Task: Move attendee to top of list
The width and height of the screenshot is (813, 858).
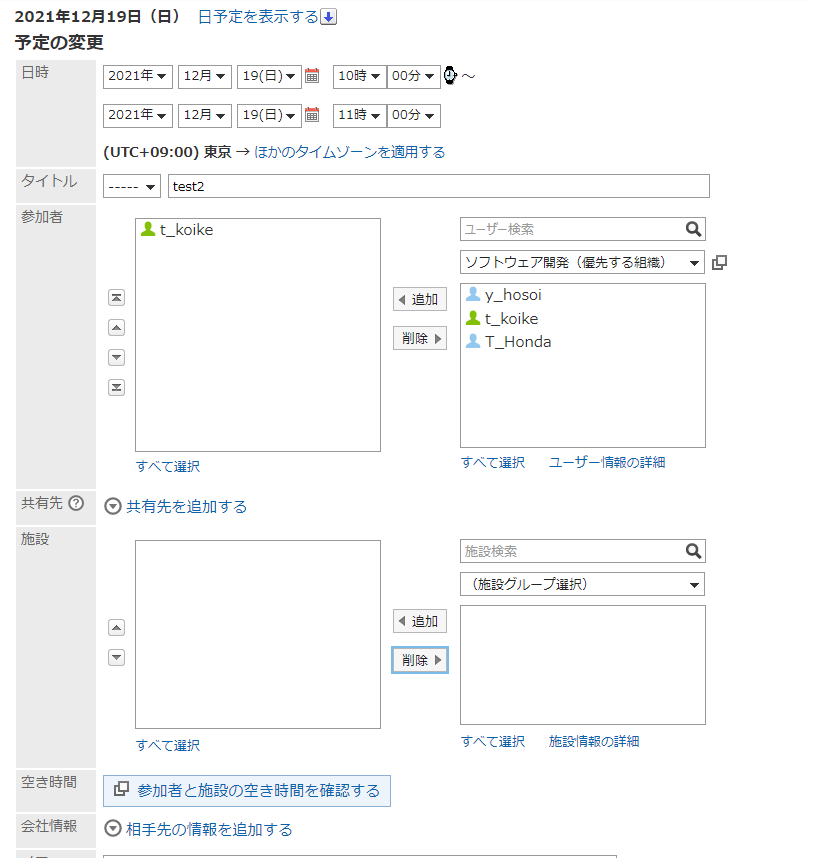Action: pyautogui.click(x=116, y=298)
